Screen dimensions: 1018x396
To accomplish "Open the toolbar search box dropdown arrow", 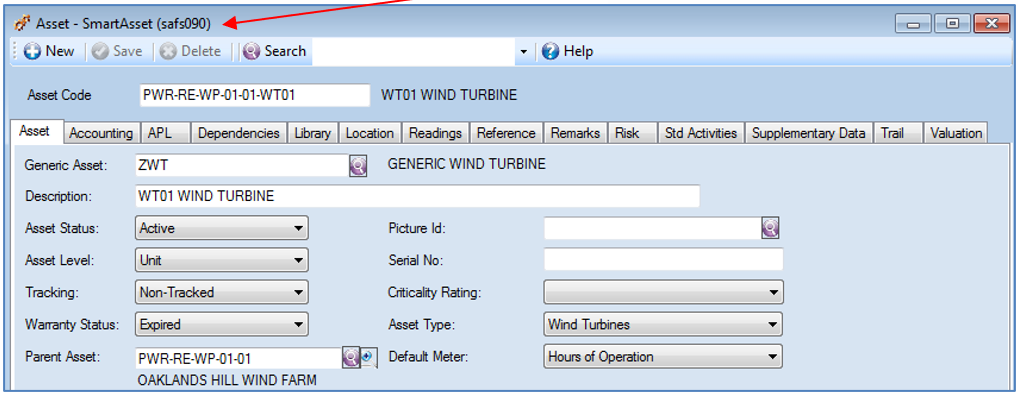I will [524, 52].
